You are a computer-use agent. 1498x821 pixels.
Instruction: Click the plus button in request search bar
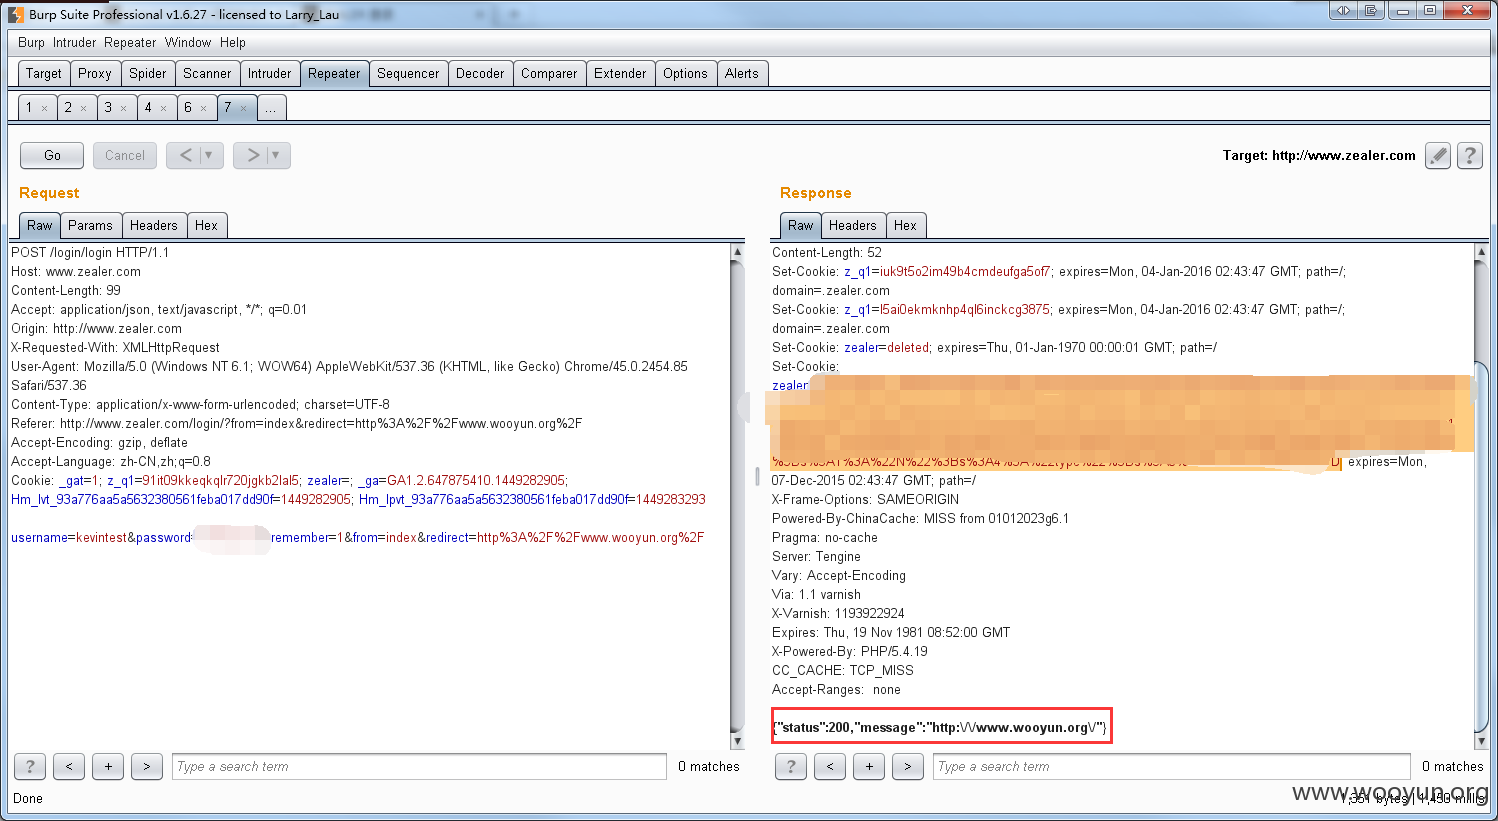[108, 766]
